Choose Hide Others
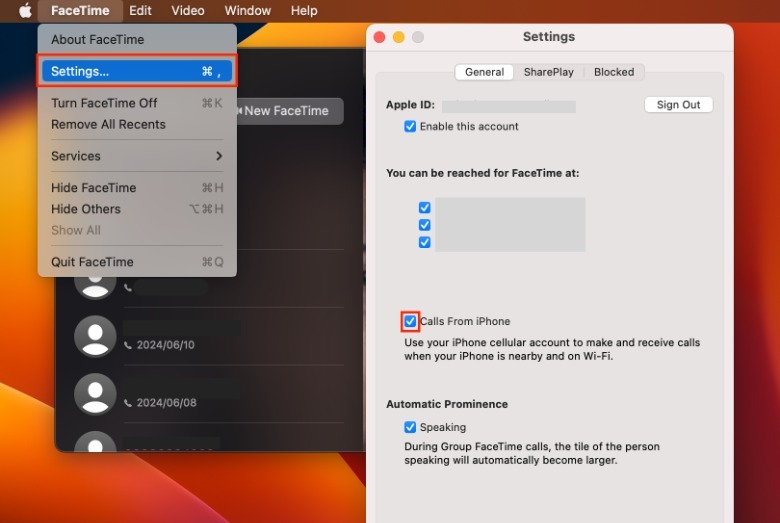The image size is (780, 523). click(137, 209)
